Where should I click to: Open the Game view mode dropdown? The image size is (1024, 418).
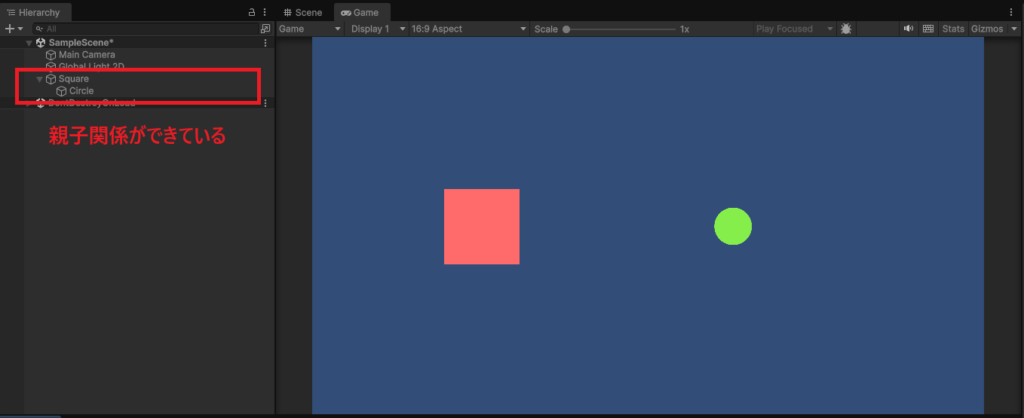310,29
